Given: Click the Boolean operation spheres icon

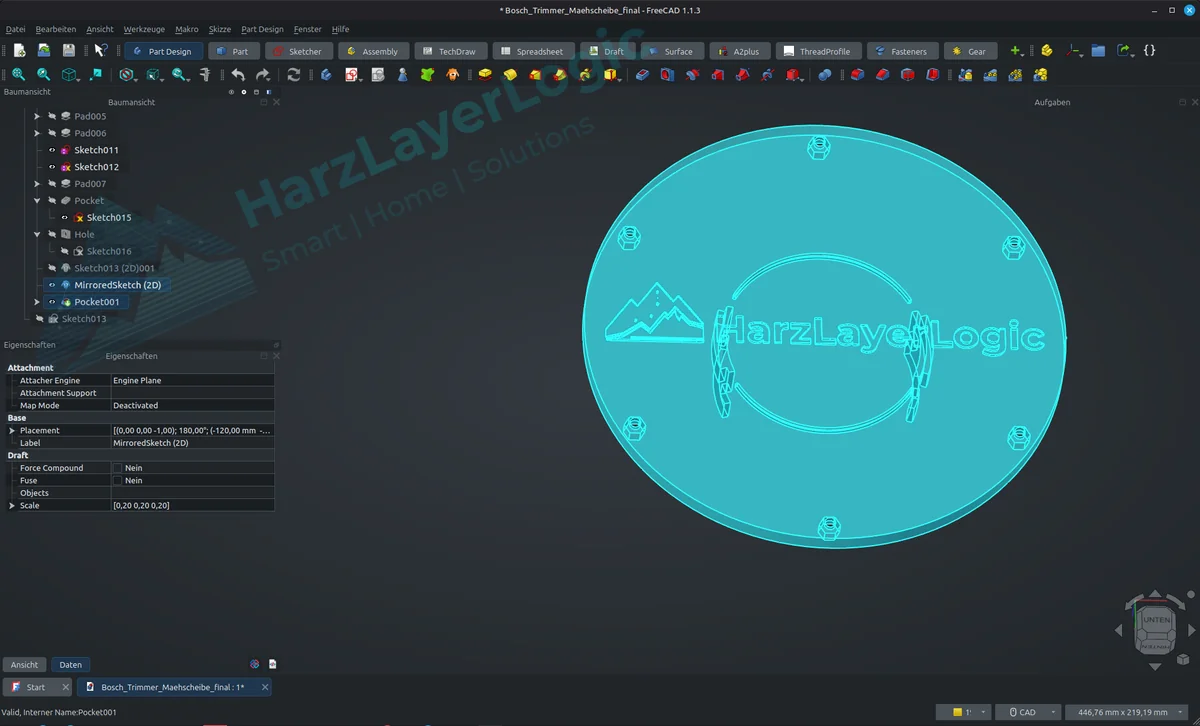Looking at the screenshot, I should 825,75.
